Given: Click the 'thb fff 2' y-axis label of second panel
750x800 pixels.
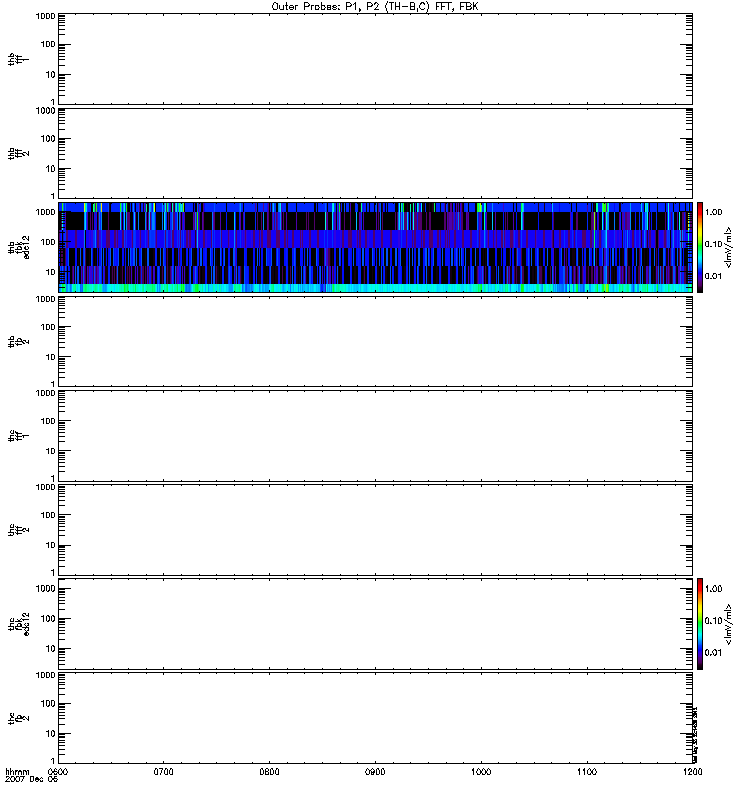Looking at the screenshot, I should coord(18,153).
